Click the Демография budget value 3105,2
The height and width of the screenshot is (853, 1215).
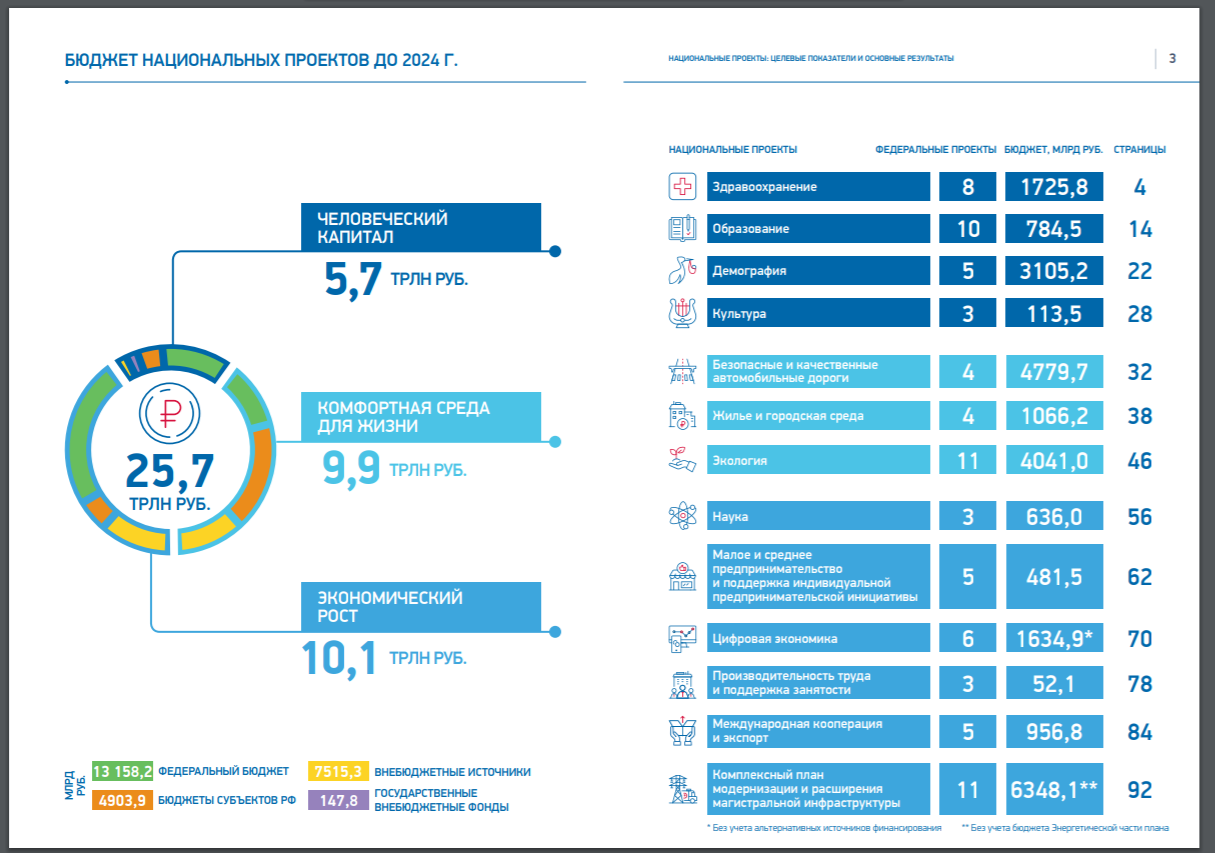pyautogui.click(x=1054, y=271)
